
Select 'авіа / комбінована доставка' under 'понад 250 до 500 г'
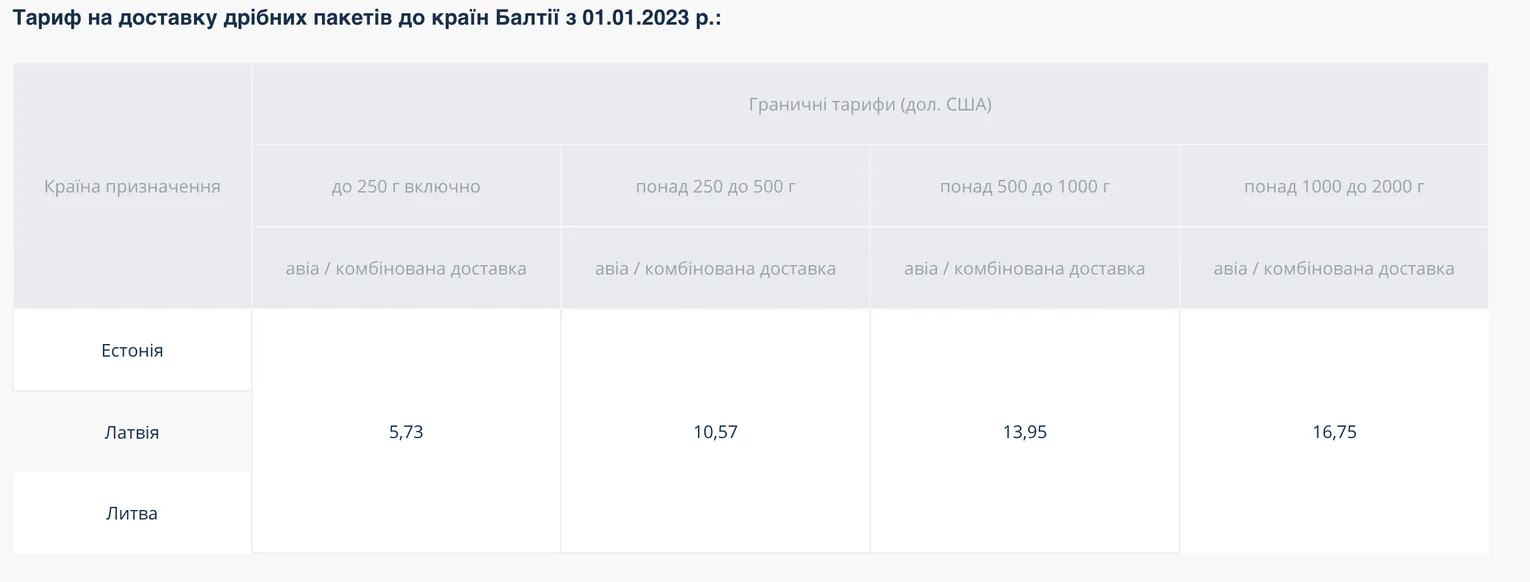pyautogui.click(x=715, y=268)
